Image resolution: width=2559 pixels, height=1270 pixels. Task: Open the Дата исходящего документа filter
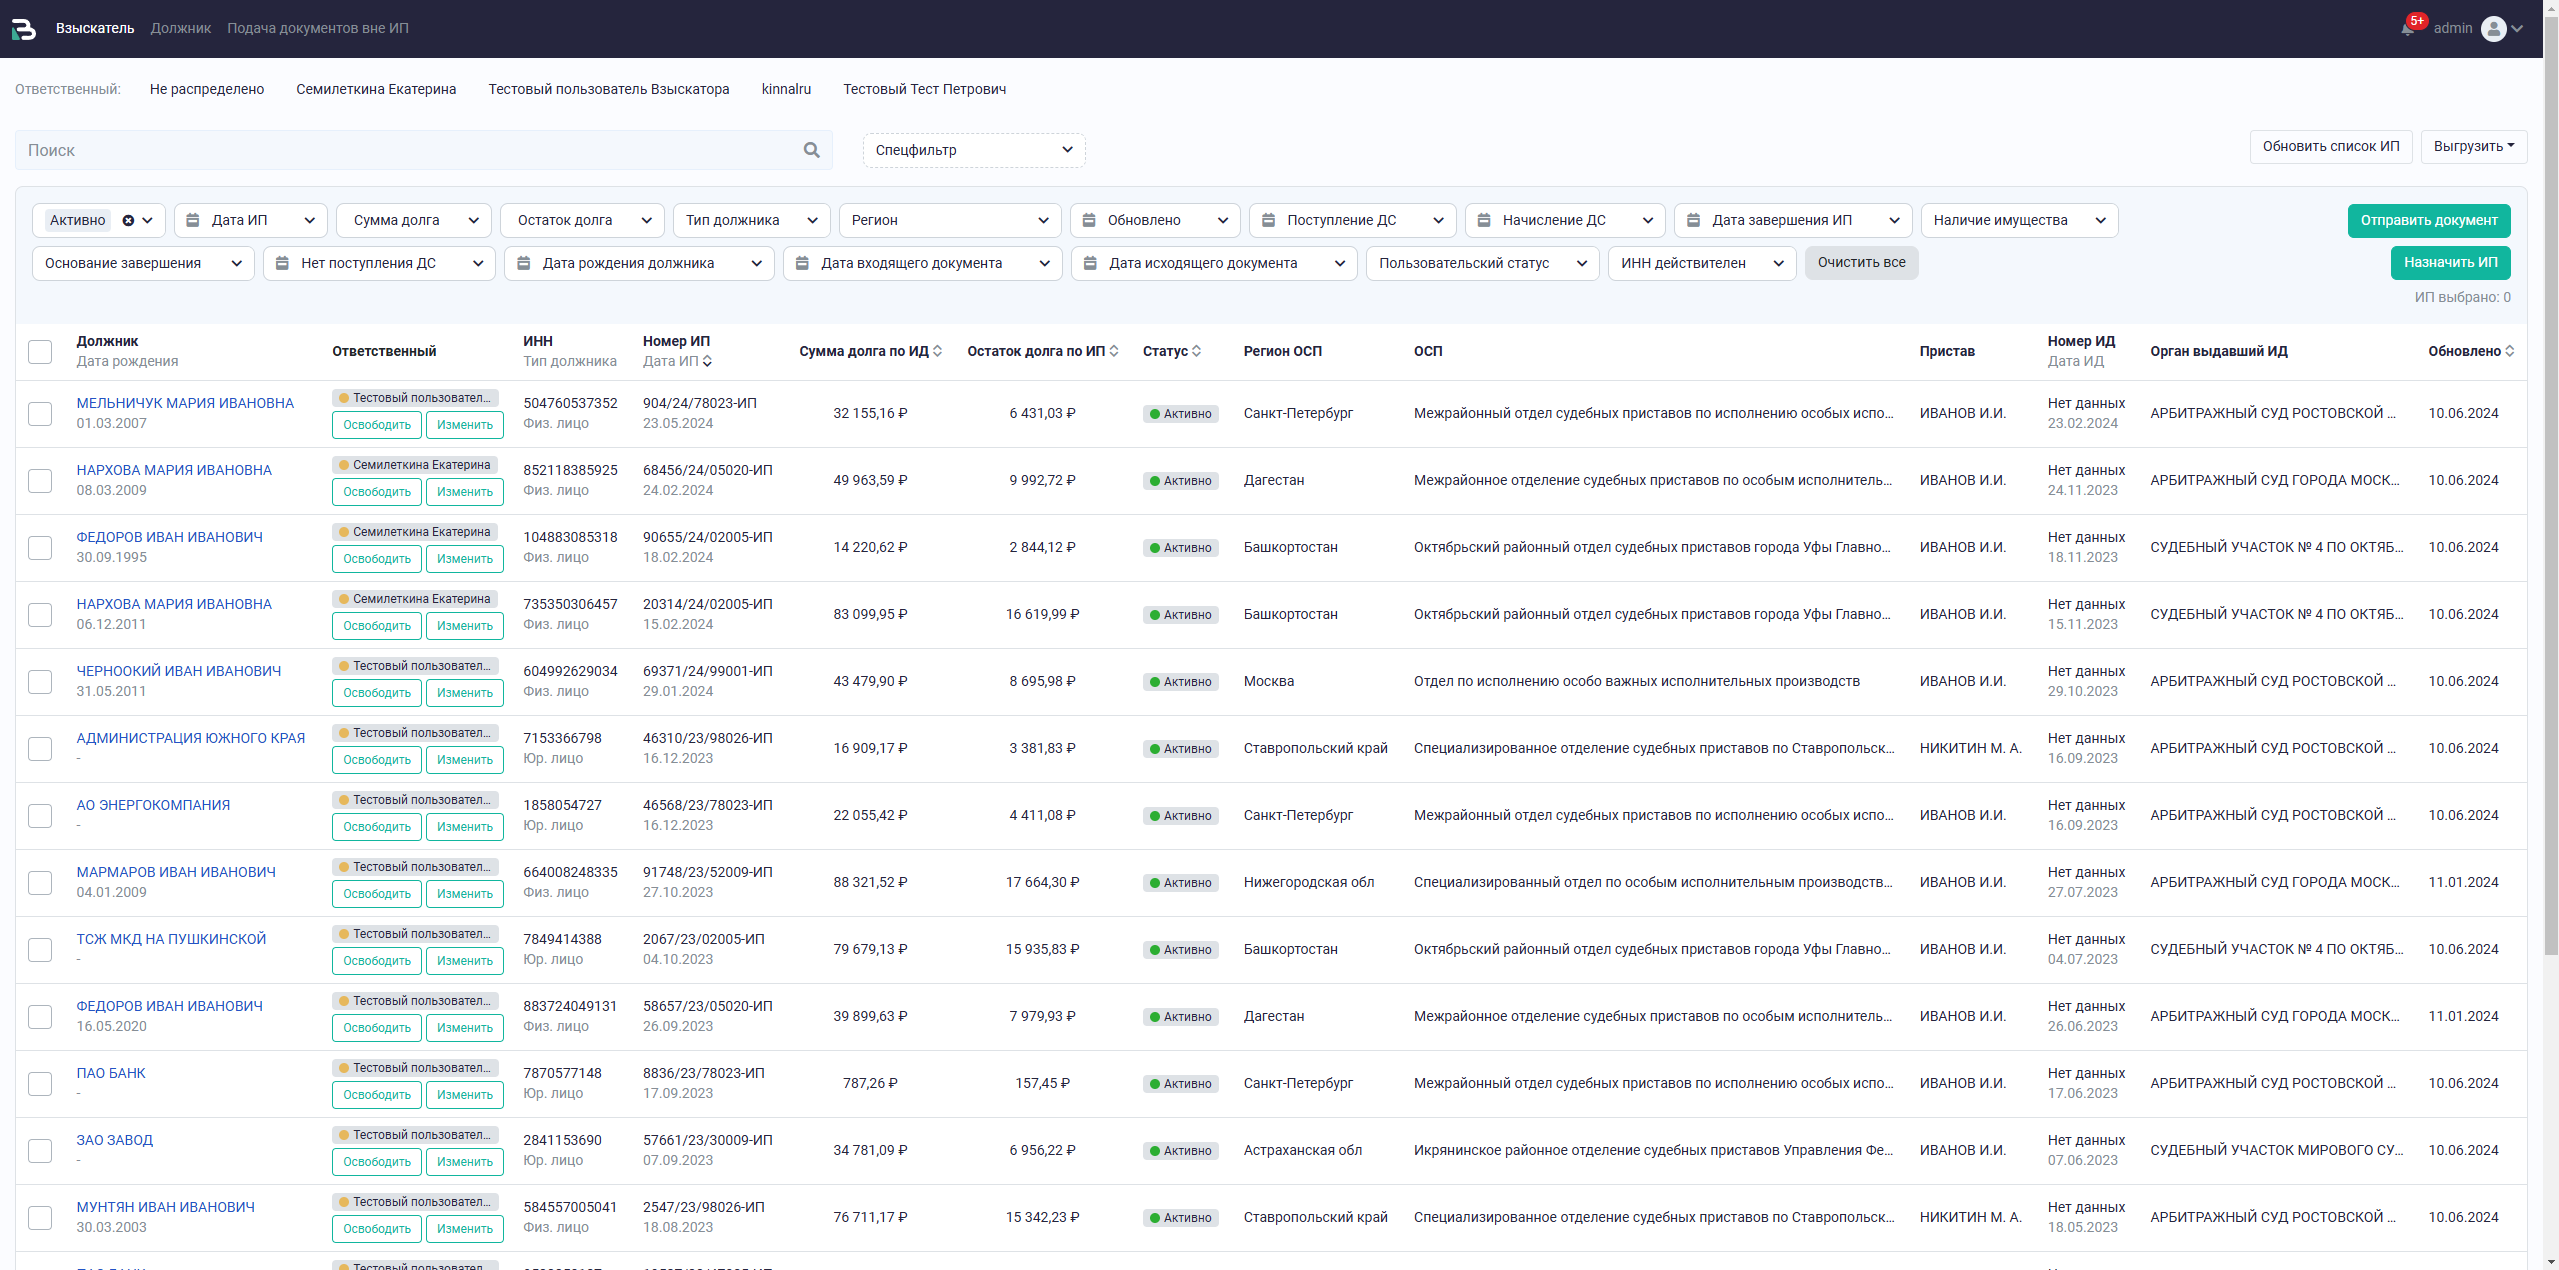(1214, 263)
